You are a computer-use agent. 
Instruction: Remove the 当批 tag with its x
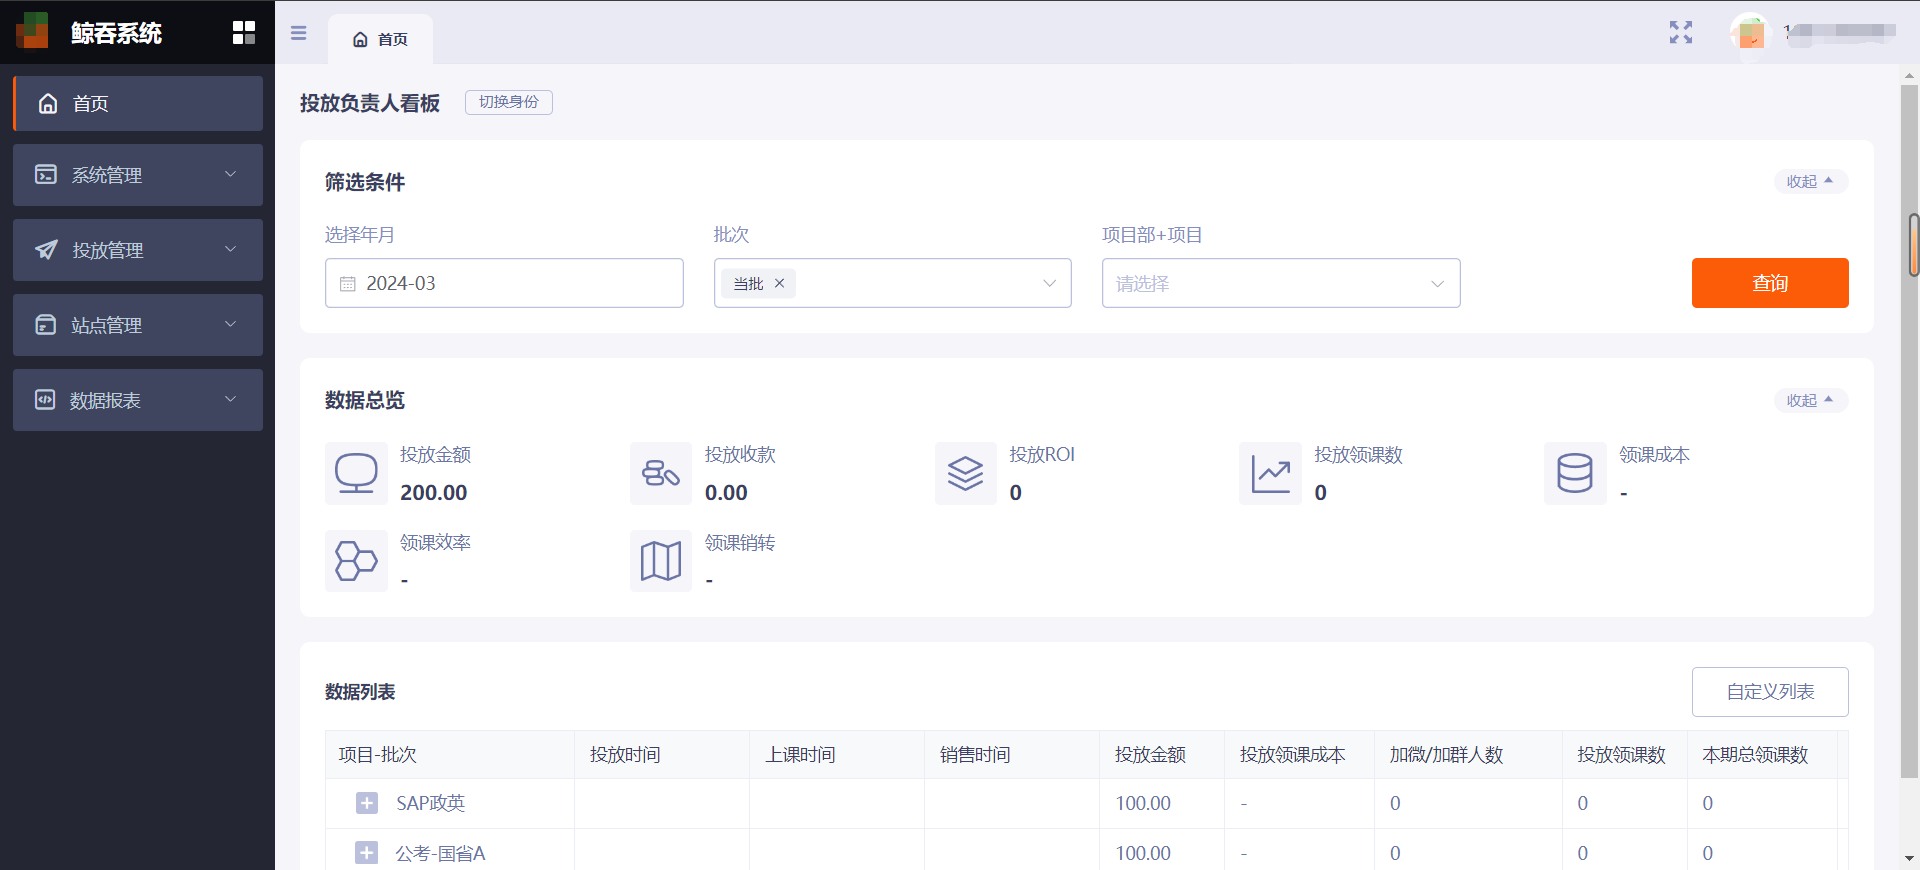[x=779, y=283]
